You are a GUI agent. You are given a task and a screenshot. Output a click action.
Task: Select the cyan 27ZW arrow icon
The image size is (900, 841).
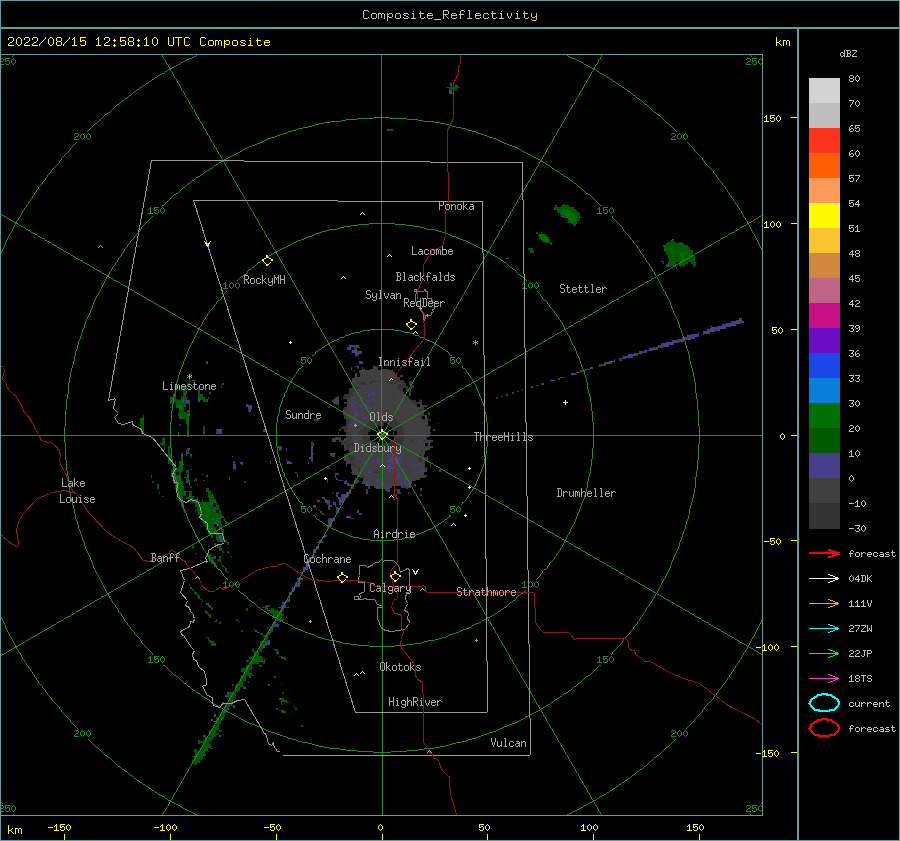pyautogui.click(x=824, y=629)
